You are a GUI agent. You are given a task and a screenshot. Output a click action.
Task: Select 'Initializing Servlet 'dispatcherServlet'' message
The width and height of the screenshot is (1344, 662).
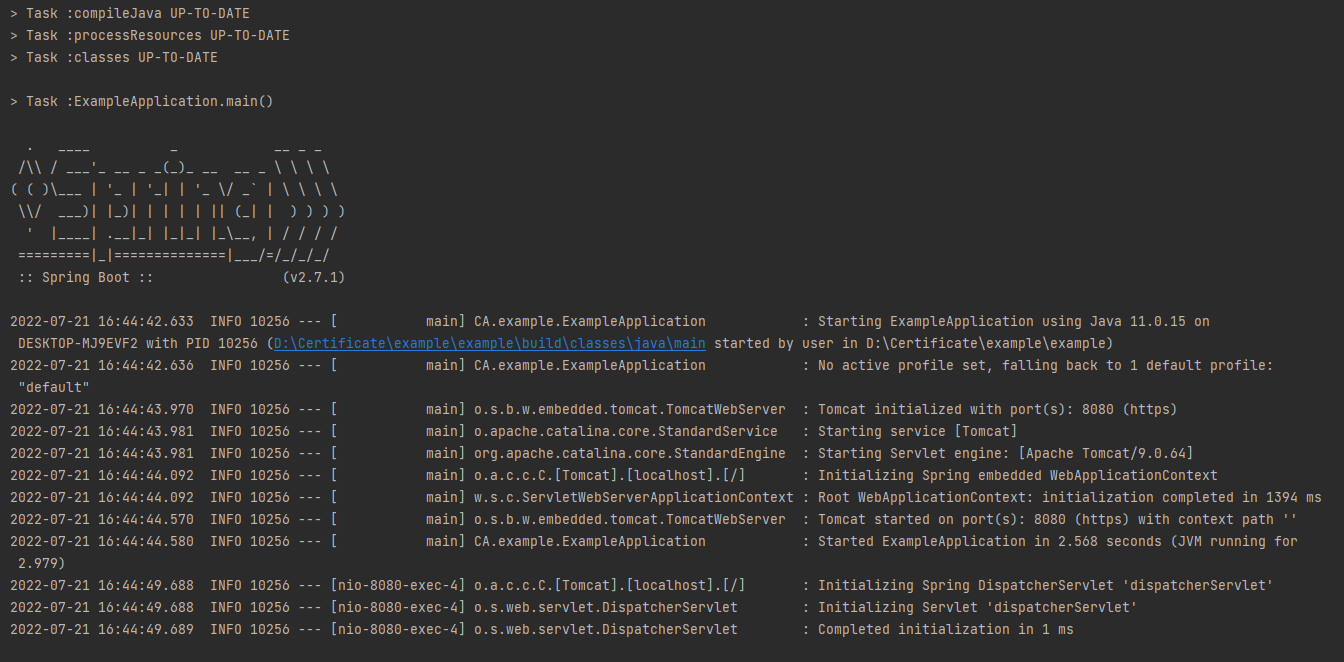pos(978,607)
